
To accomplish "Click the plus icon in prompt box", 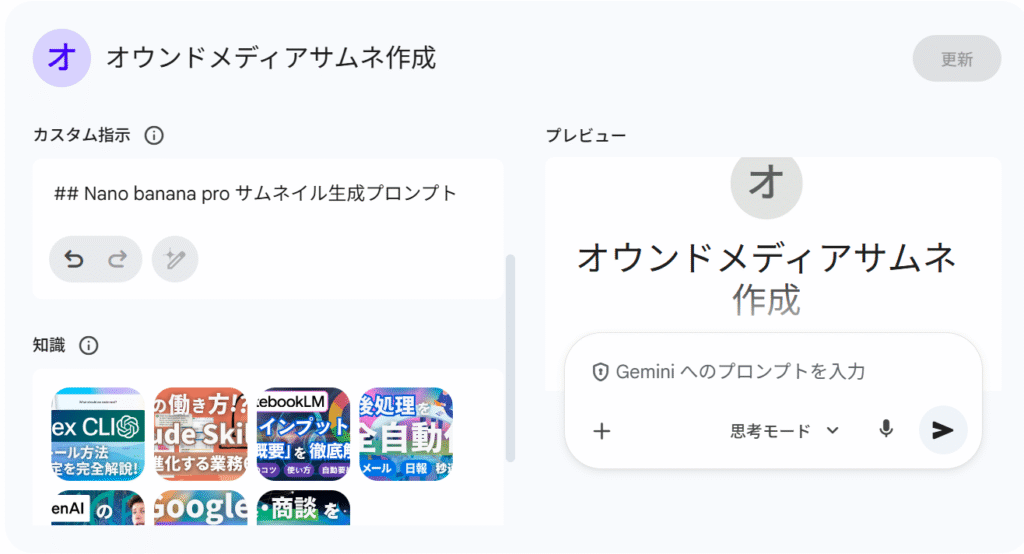I will click(x=601, y=431).
